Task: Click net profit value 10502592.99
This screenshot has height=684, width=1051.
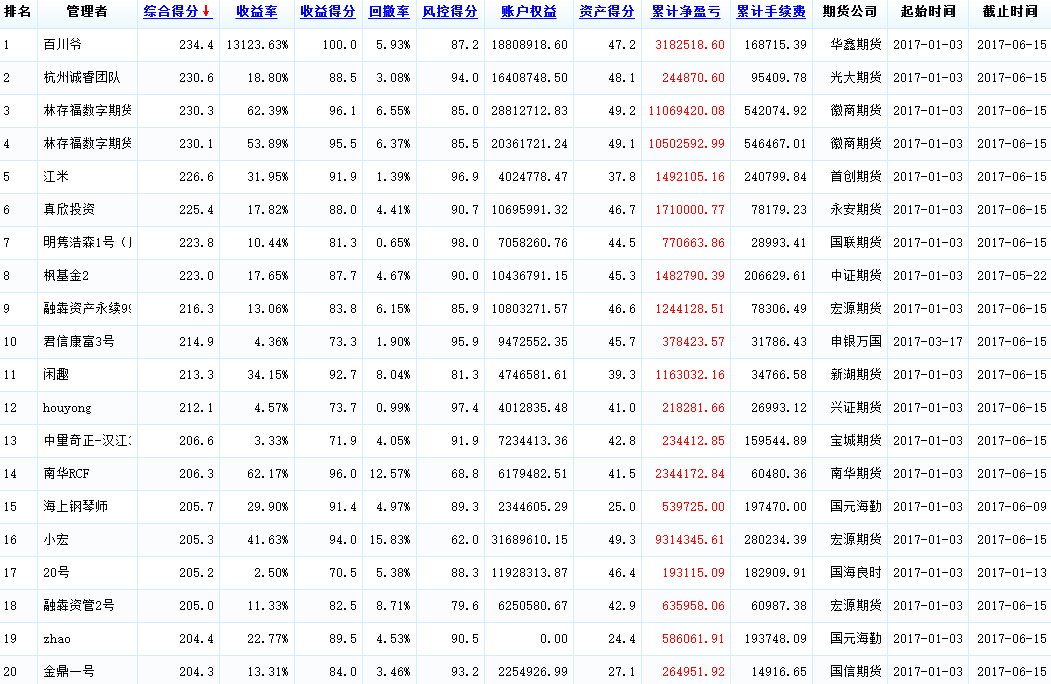Action: click(686, 144)
